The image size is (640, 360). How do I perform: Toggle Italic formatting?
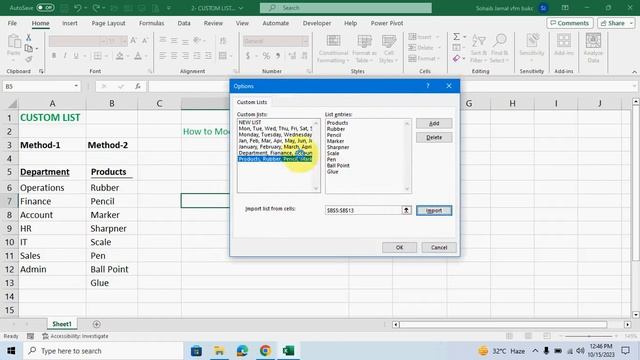(x=64, y=56)
